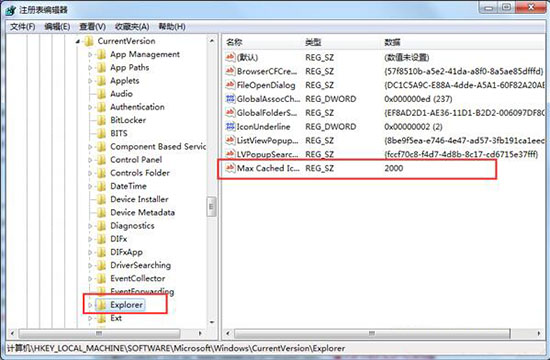Screen dimensions: 550x360
Task: Open the 查看(V) menu
Action: pyautogui.click(x=92, y=27)
